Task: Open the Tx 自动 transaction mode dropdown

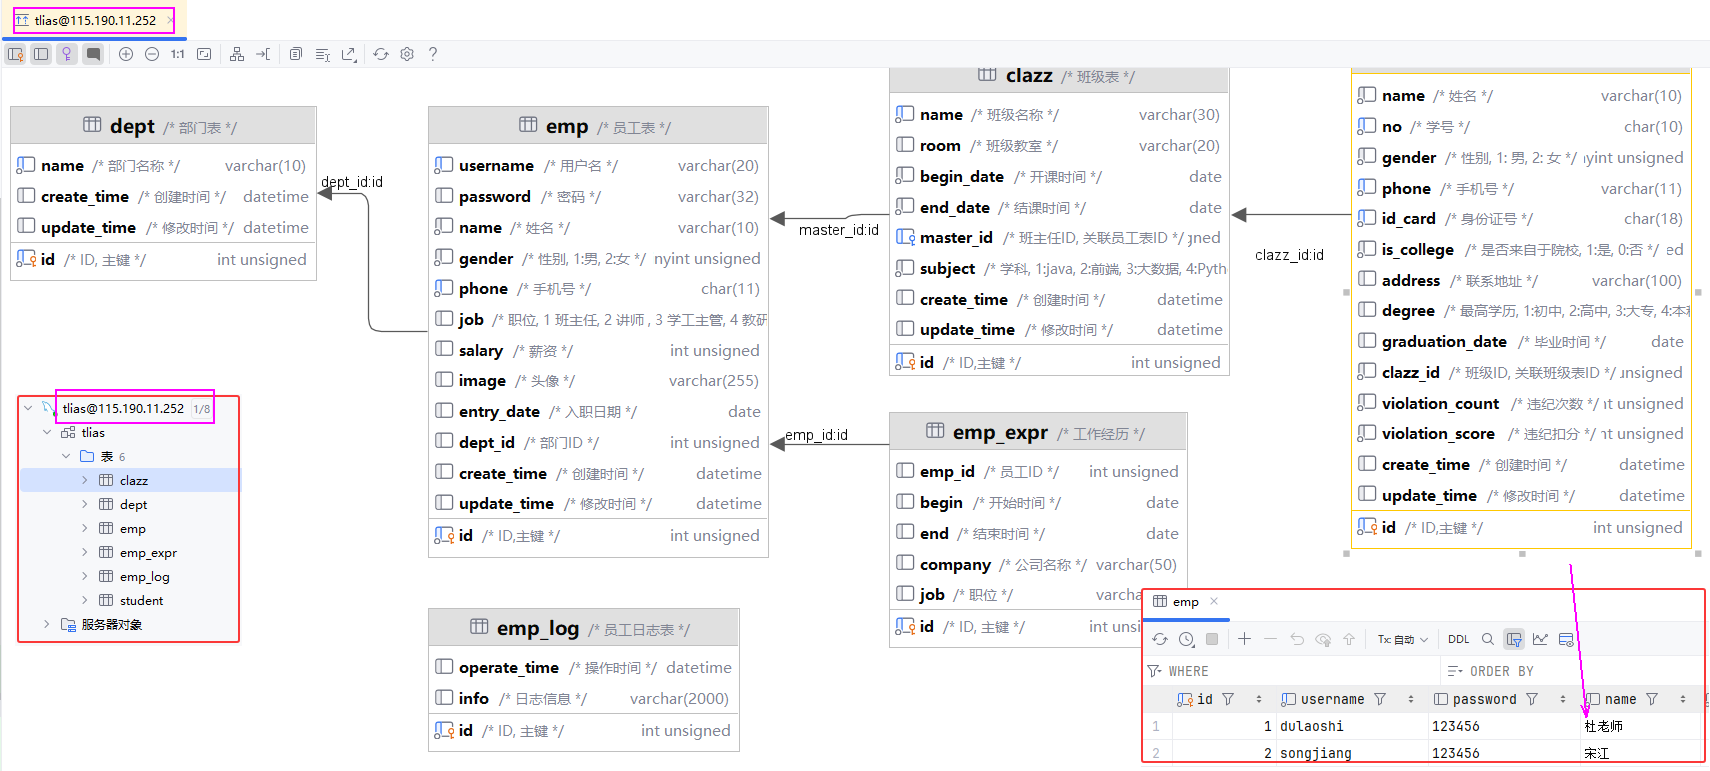Action: point(1402,639)
